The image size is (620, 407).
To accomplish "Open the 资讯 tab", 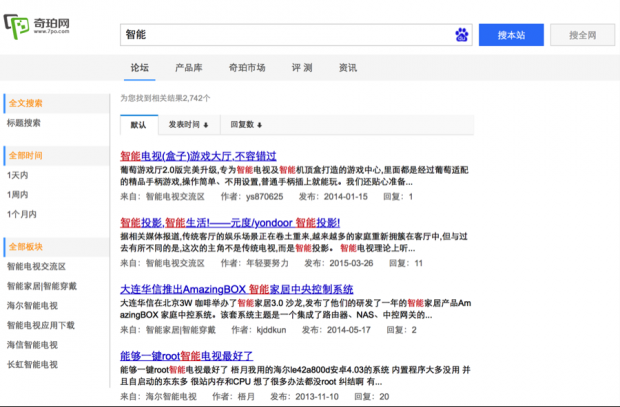I will pyautogui.click(x=348, y=68).
